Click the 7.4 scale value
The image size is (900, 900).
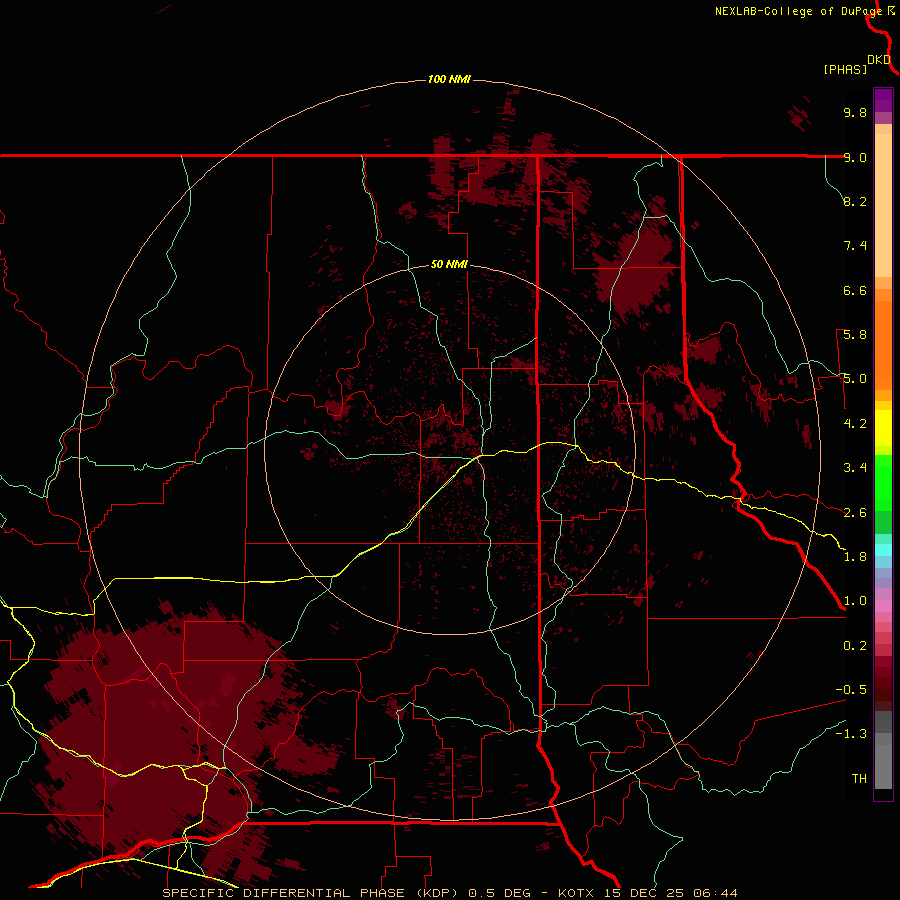pos(855,246)
